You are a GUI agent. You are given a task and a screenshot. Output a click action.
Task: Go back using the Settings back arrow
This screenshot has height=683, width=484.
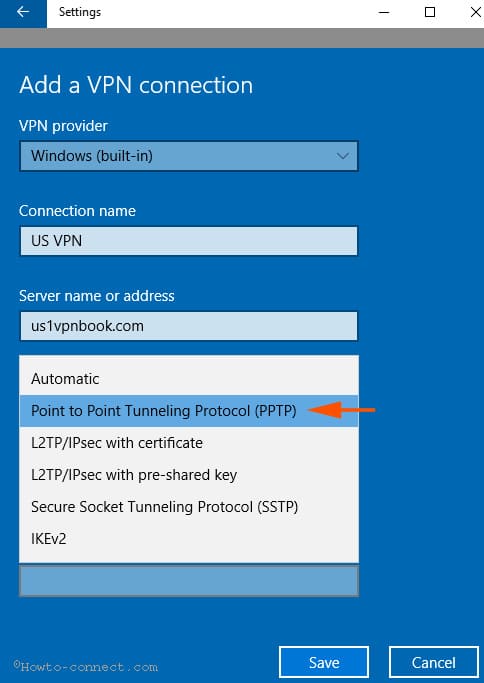click(x=23, y=13)
